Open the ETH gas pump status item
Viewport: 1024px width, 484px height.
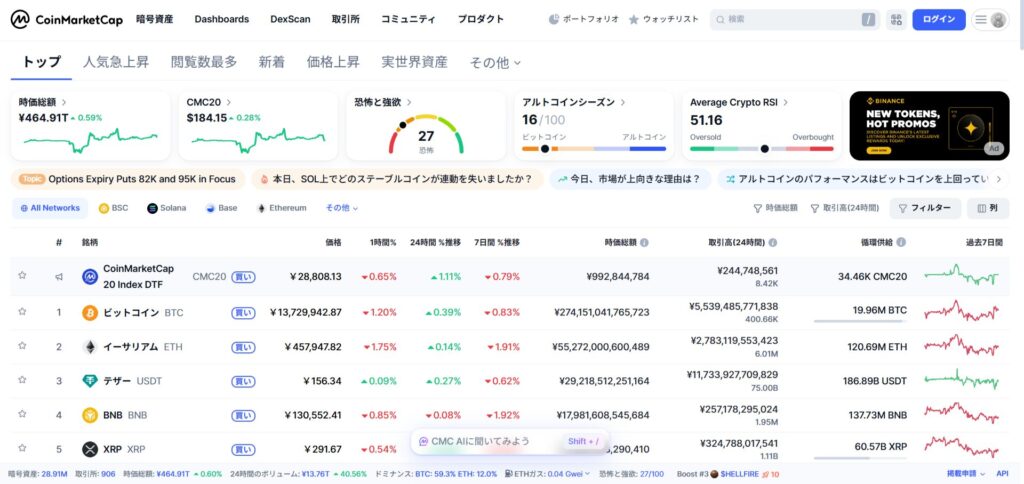548,474
